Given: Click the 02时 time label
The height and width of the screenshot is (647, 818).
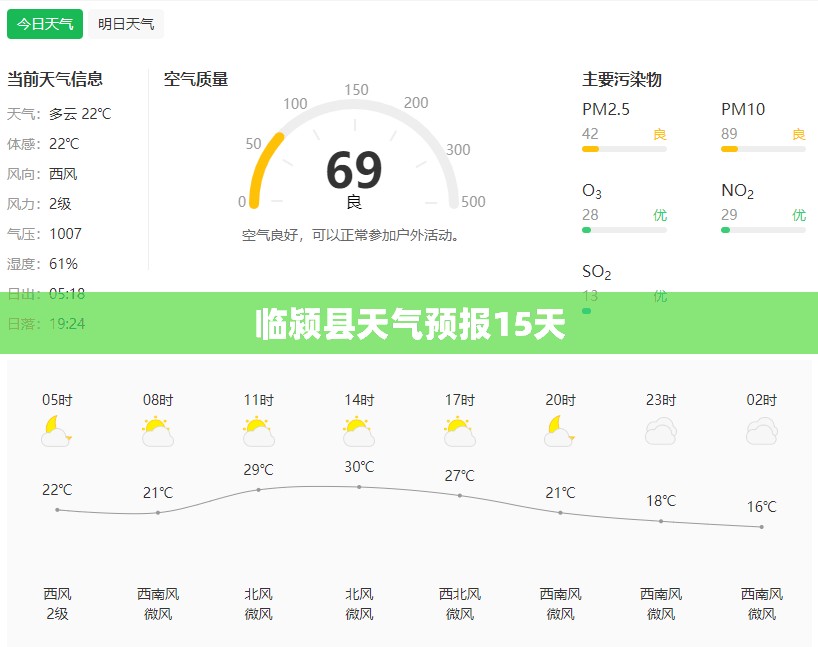Looking at the screenshot, I should (762, 400).
